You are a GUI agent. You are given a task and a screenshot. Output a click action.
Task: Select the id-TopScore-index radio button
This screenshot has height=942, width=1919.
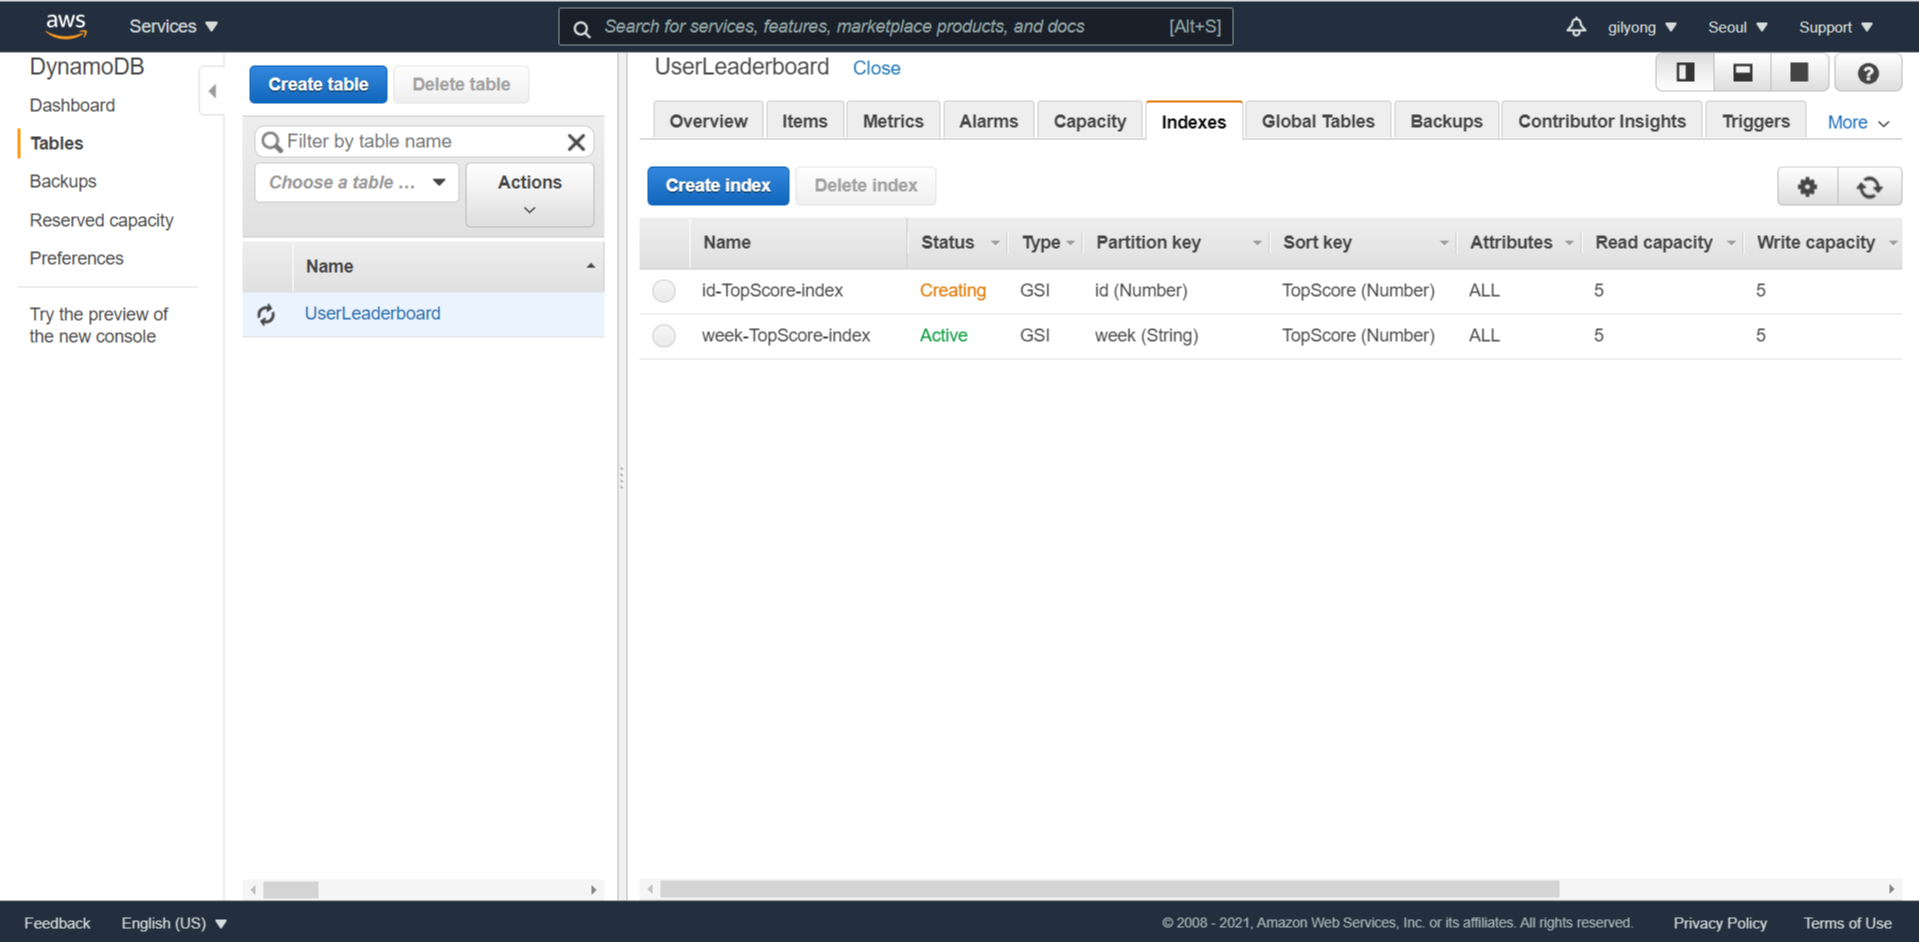point(664,291)
